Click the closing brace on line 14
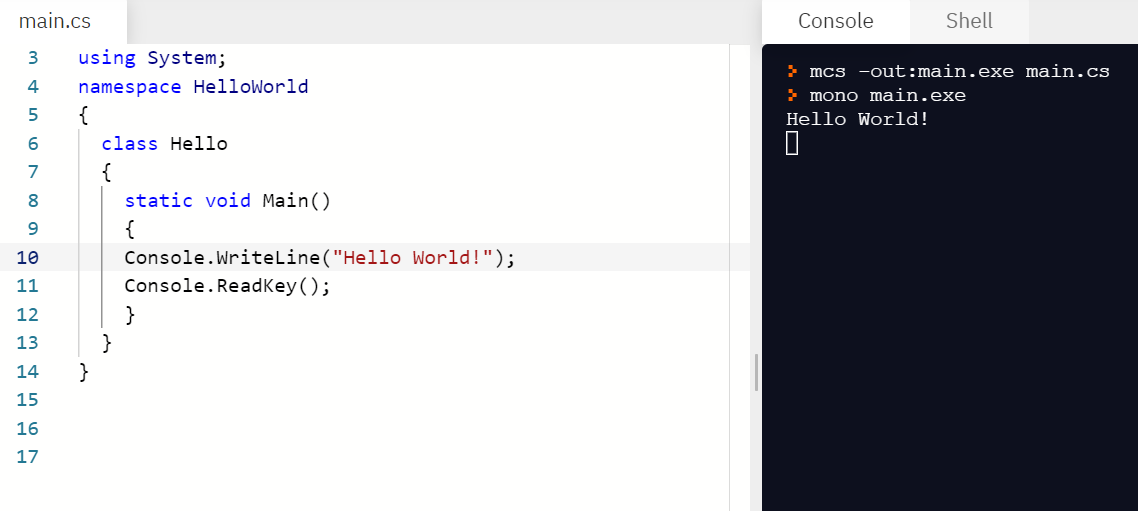 (83, 372)
